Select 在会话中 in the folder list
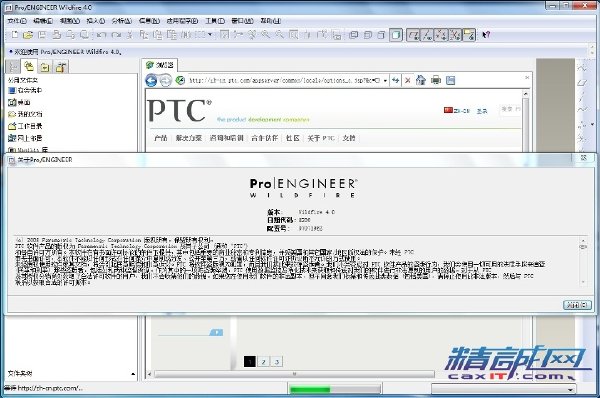Image resolution: width=600 pixels, height=398 pixels. pyautogui.click(x=25, y=90)
